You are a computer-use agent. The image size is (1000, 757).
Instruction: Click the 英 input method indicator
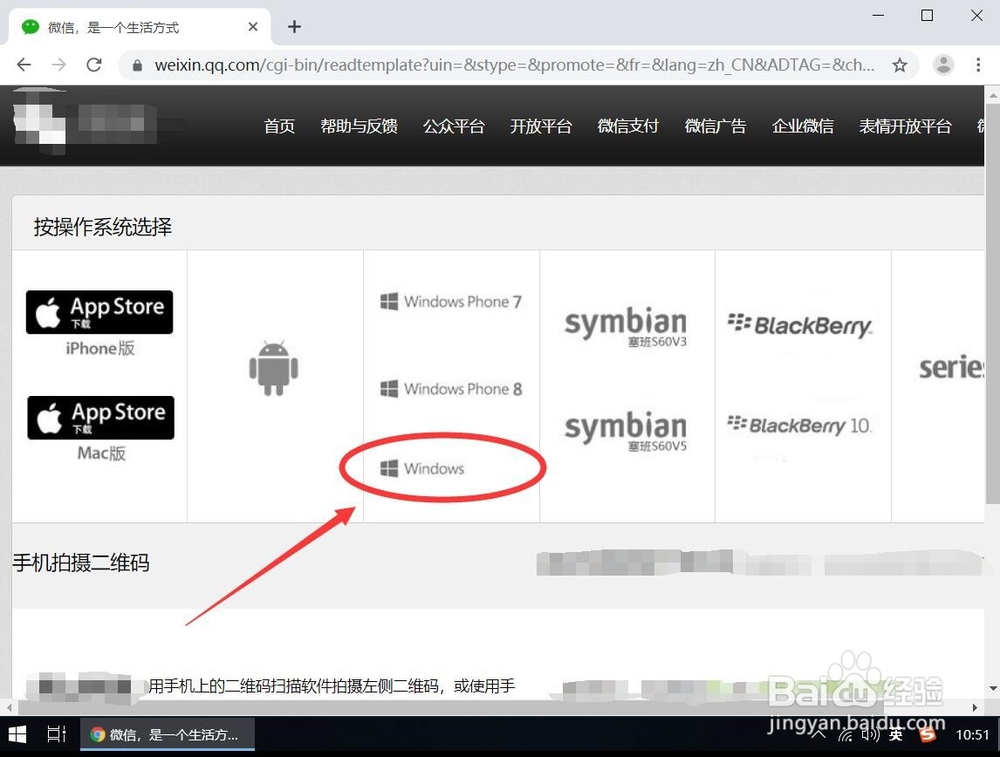[896, 735]
